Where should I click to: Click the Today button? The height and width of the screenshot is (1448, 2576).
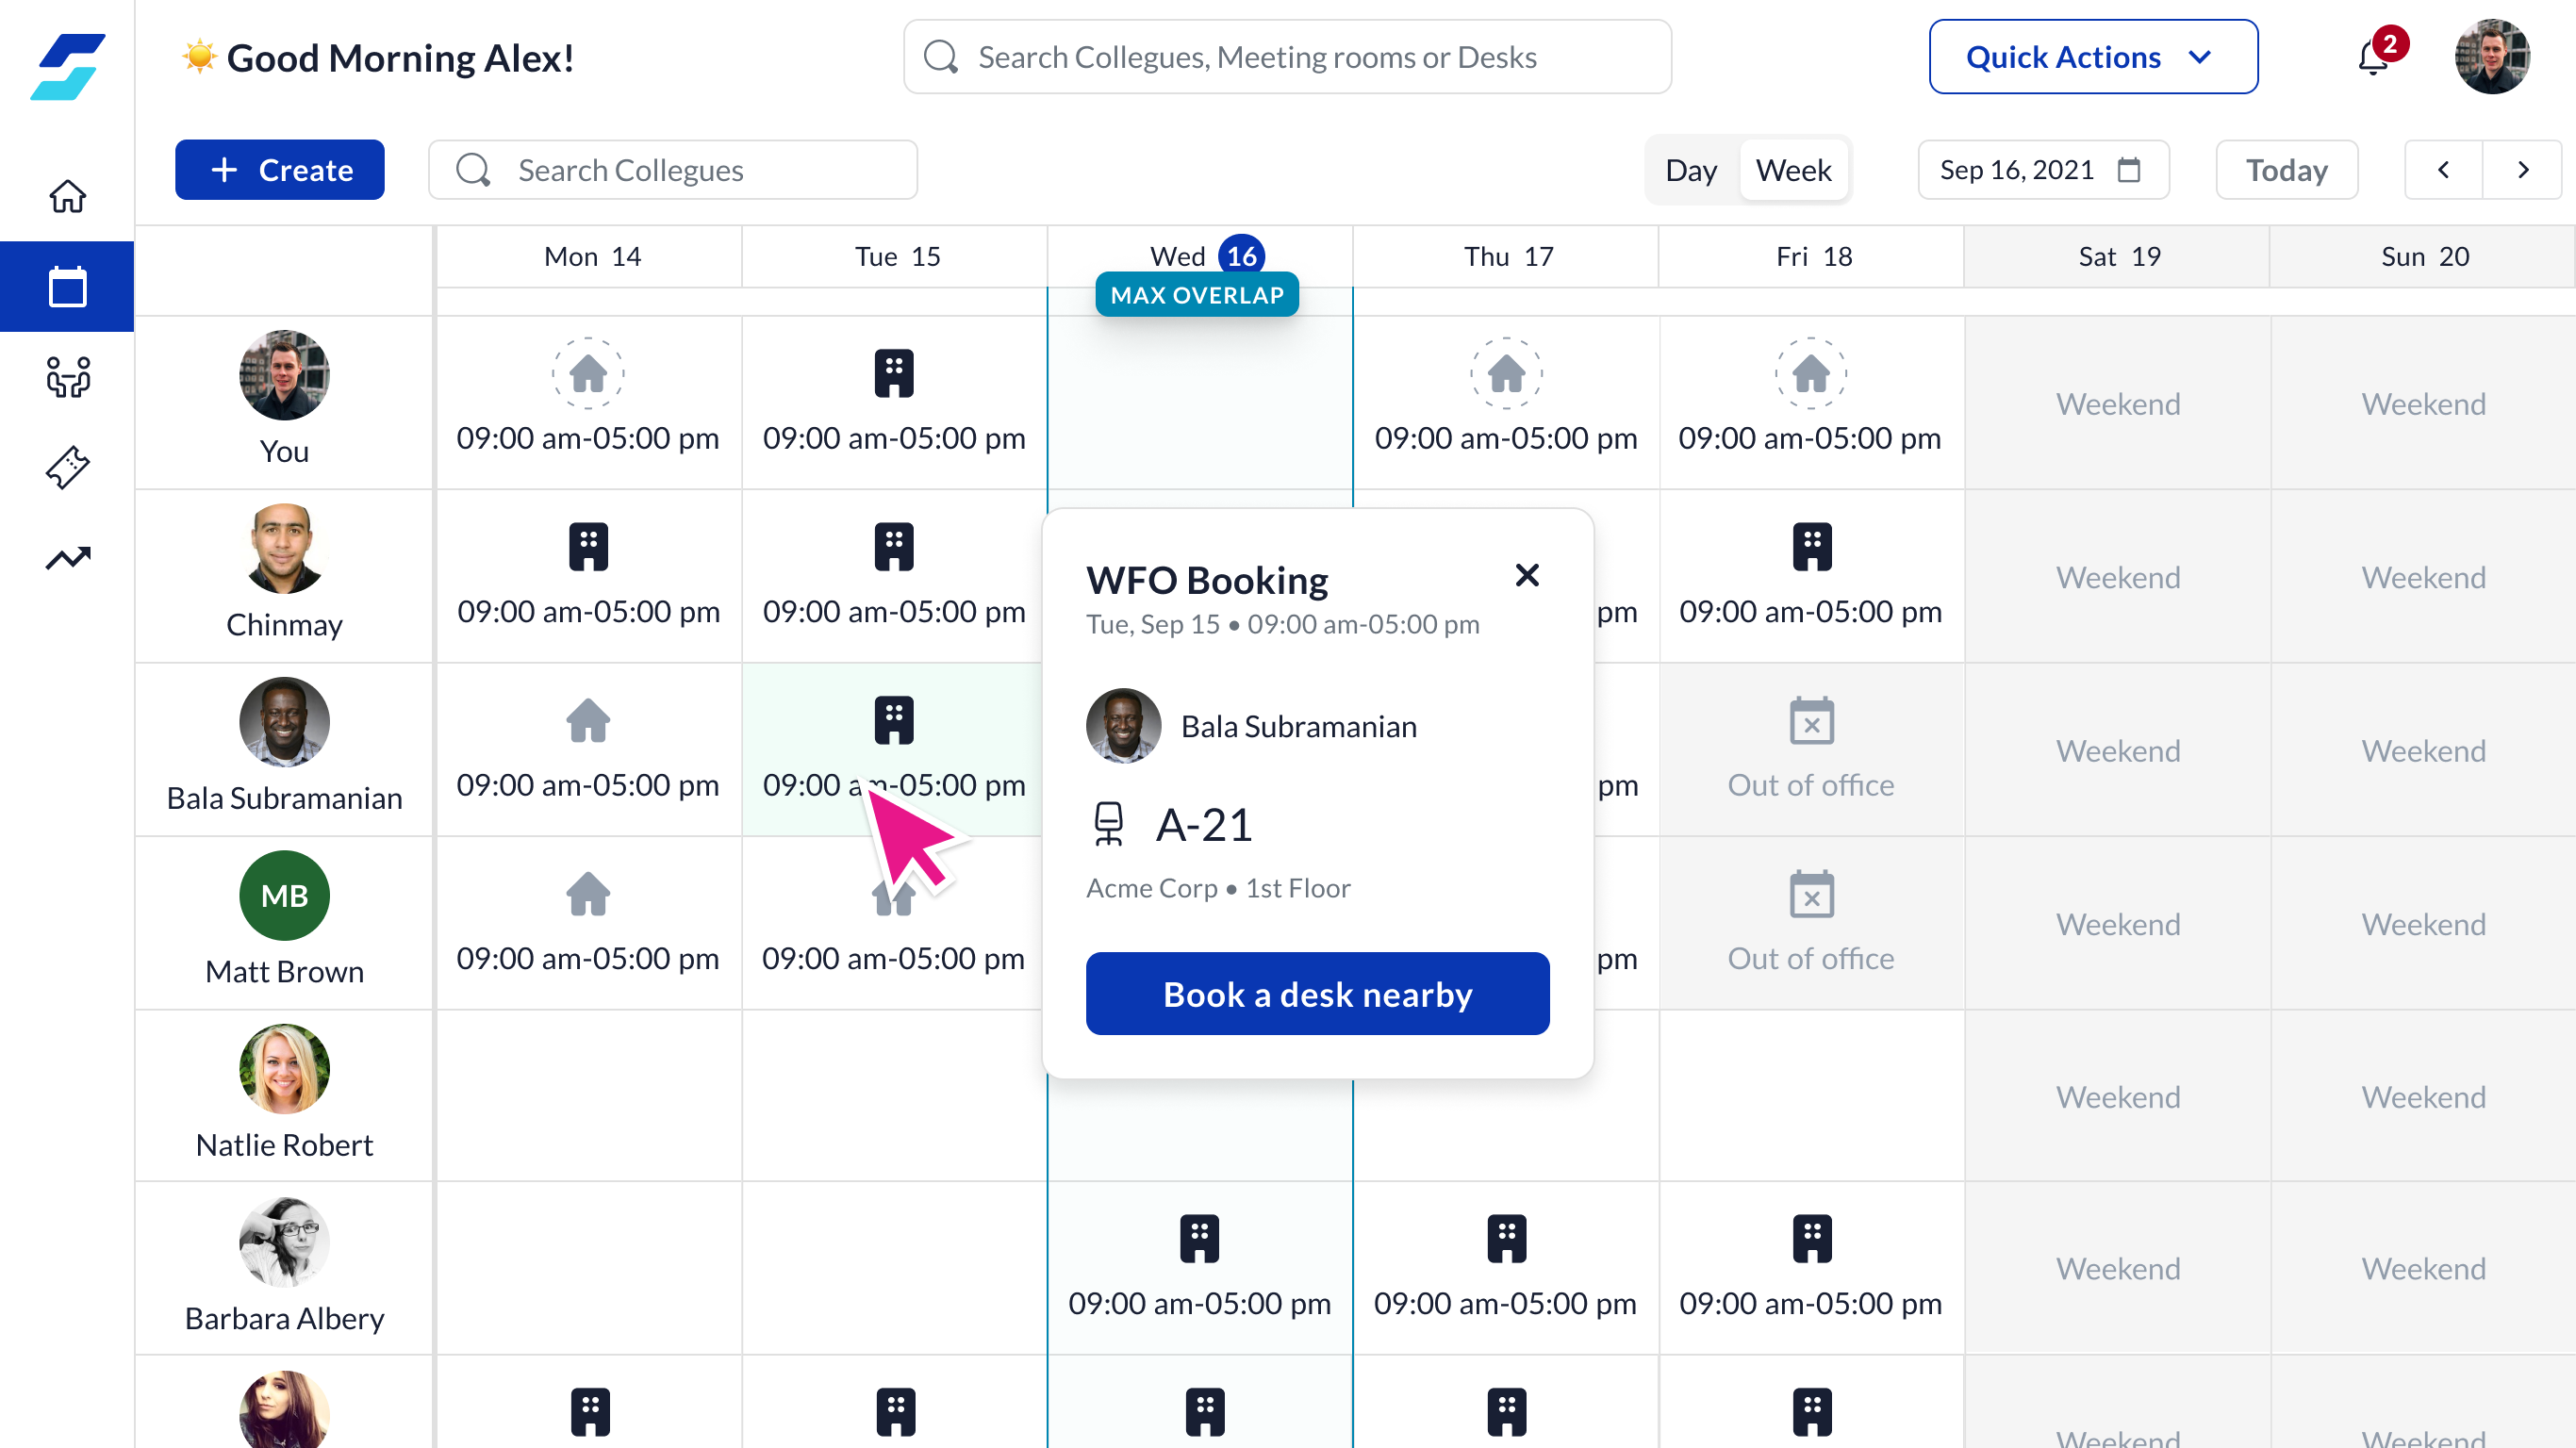tap(2287, 170)
